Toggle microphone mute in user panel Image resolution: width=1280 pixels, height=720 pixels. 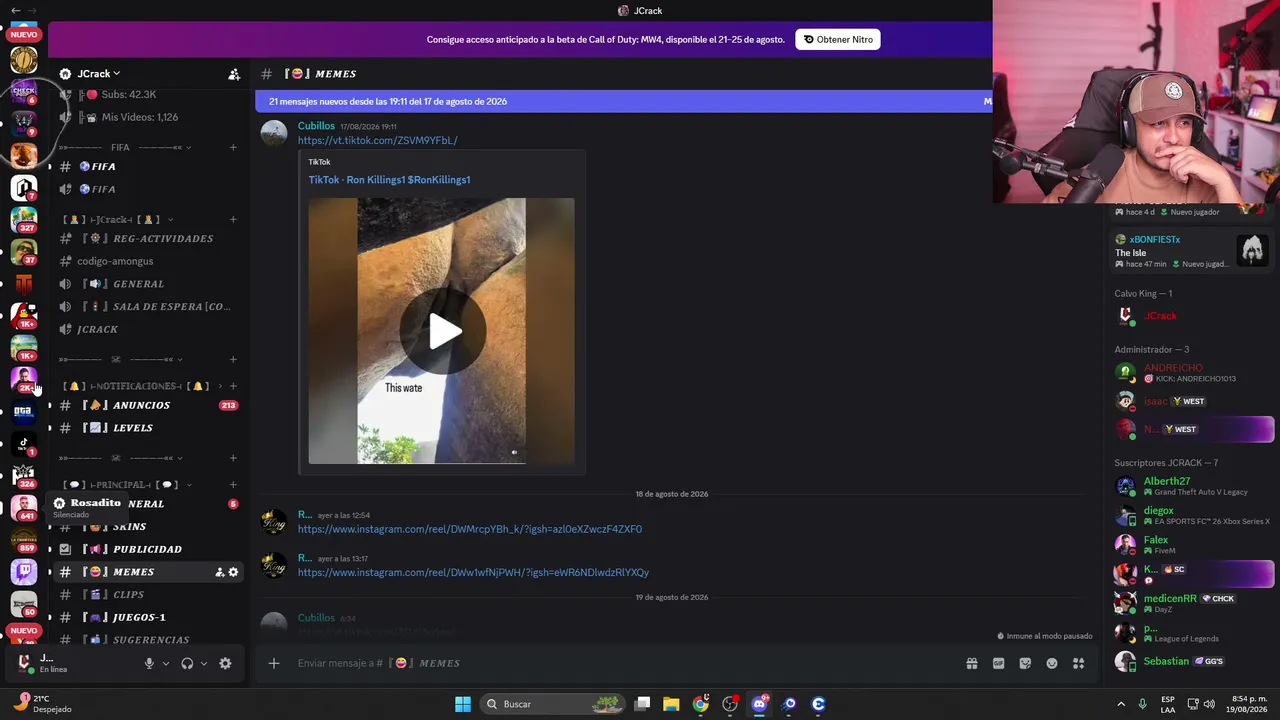pos(149,663)
